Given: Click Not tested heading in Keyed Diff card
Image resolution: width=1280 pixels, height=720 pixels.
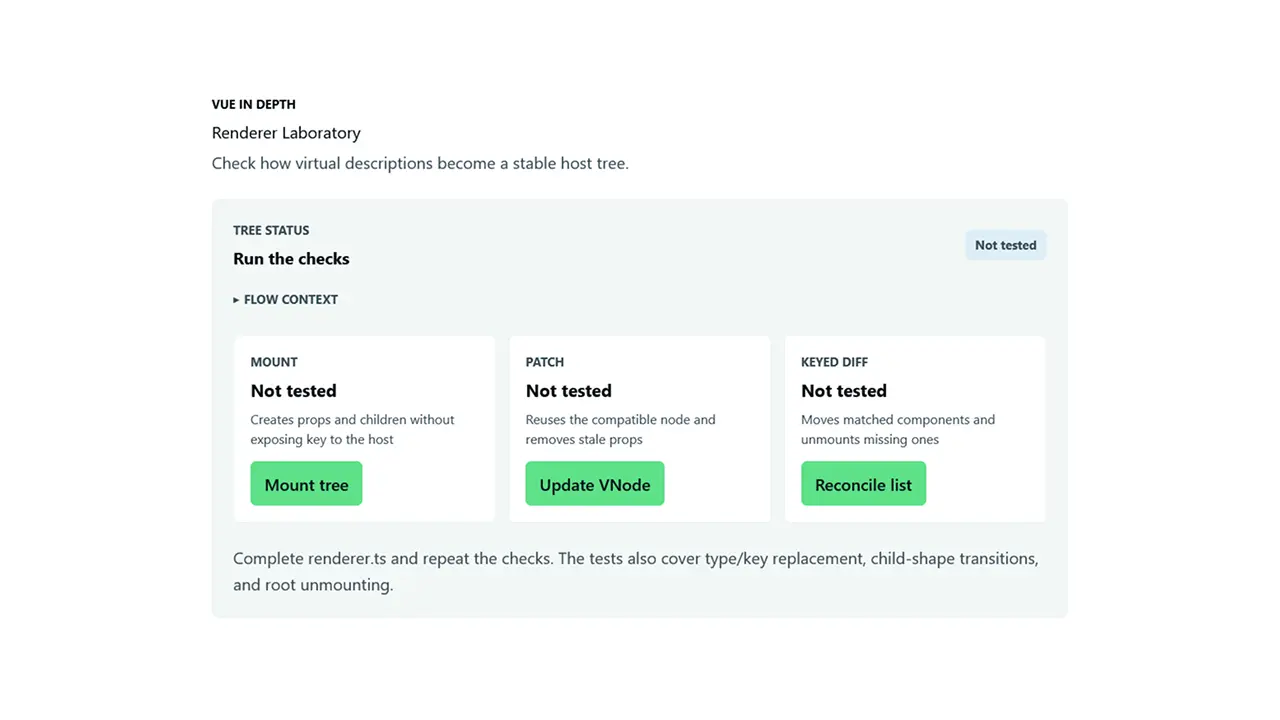Looking at the screenshot, I should click(844, 391).
